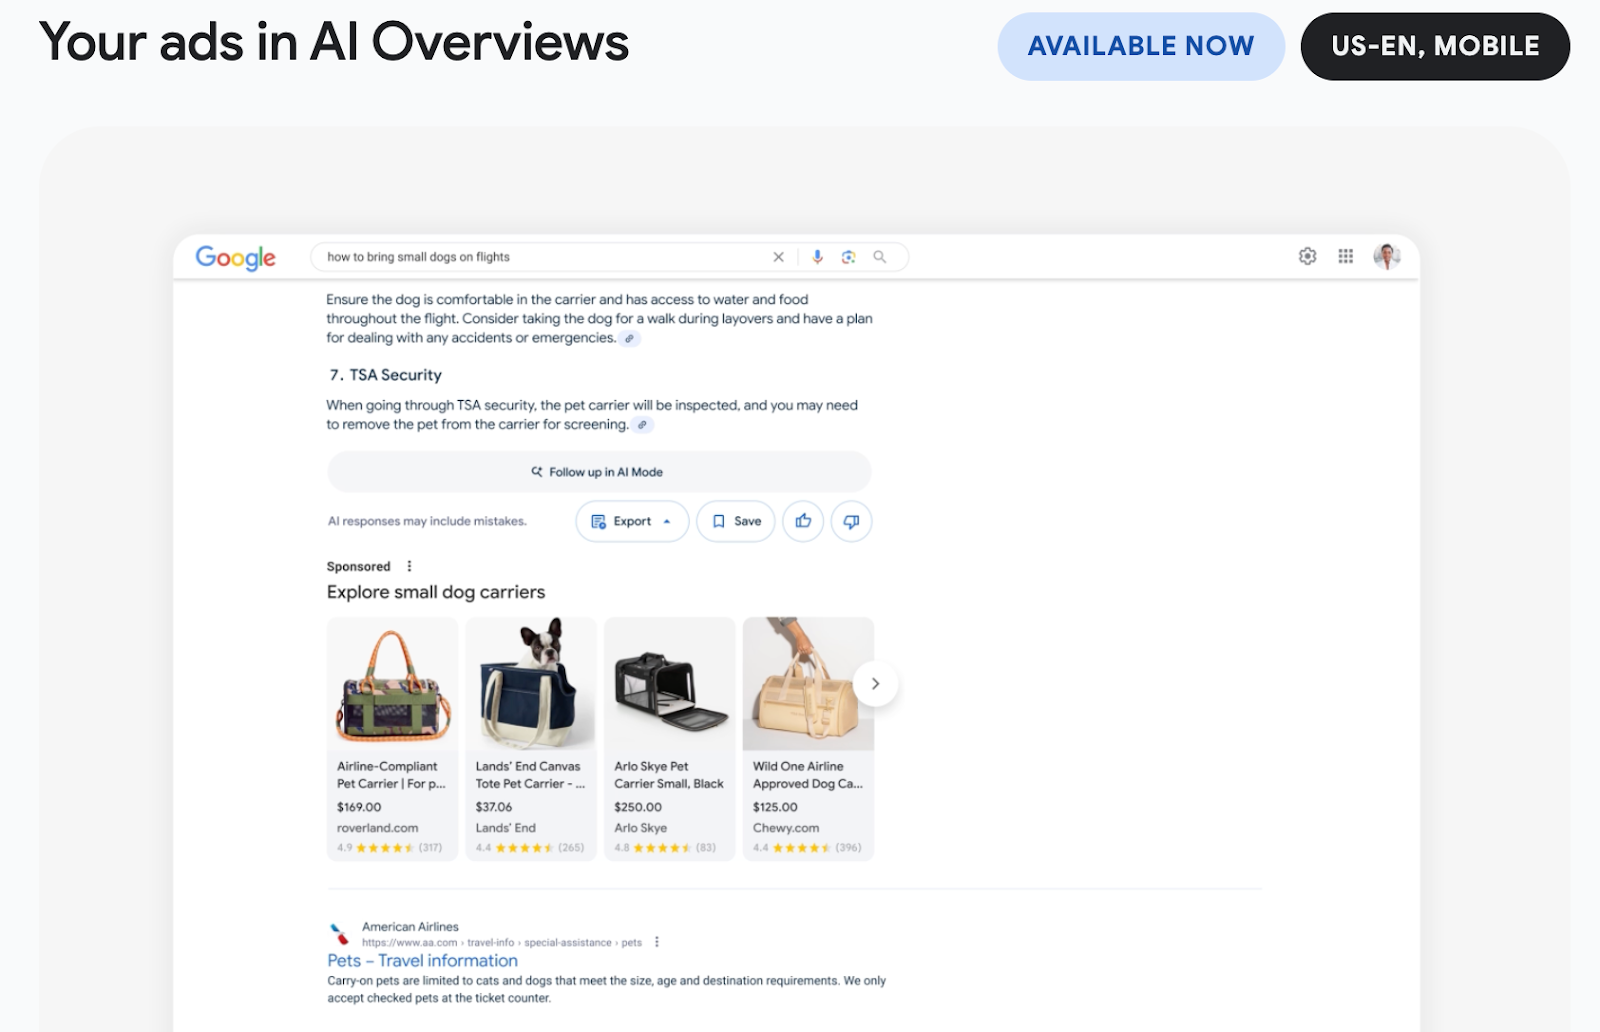The height and width of the screenshot is (1032, 1600).
Task: Advance the product carousel with the arrow
Action: [875, 684]
